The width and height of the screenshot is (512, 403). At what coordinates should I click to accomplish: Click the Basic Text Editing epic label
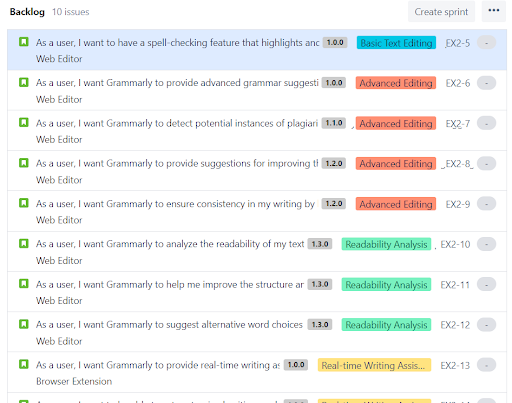pos(396,43)
